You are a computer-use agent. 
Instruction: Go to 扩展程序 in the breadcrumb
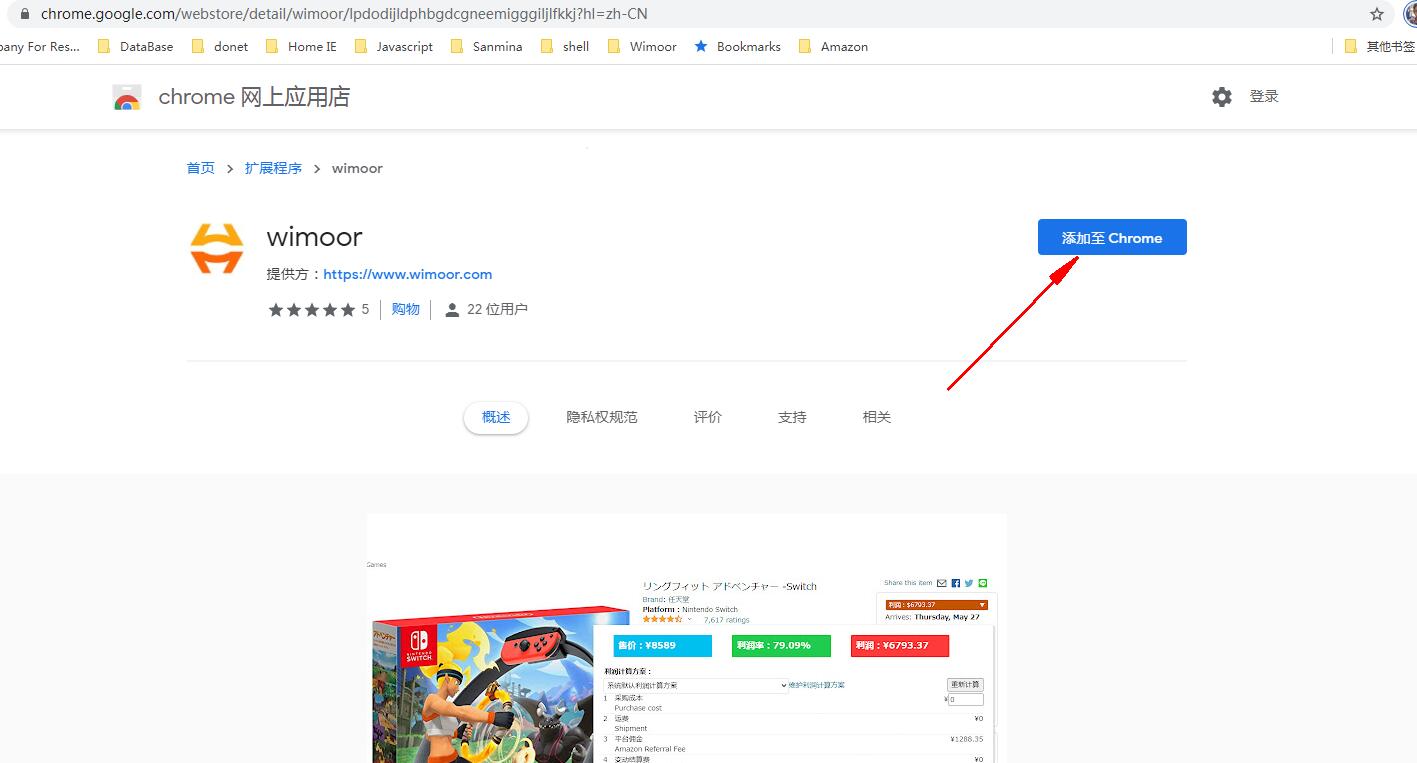point(273,168)
